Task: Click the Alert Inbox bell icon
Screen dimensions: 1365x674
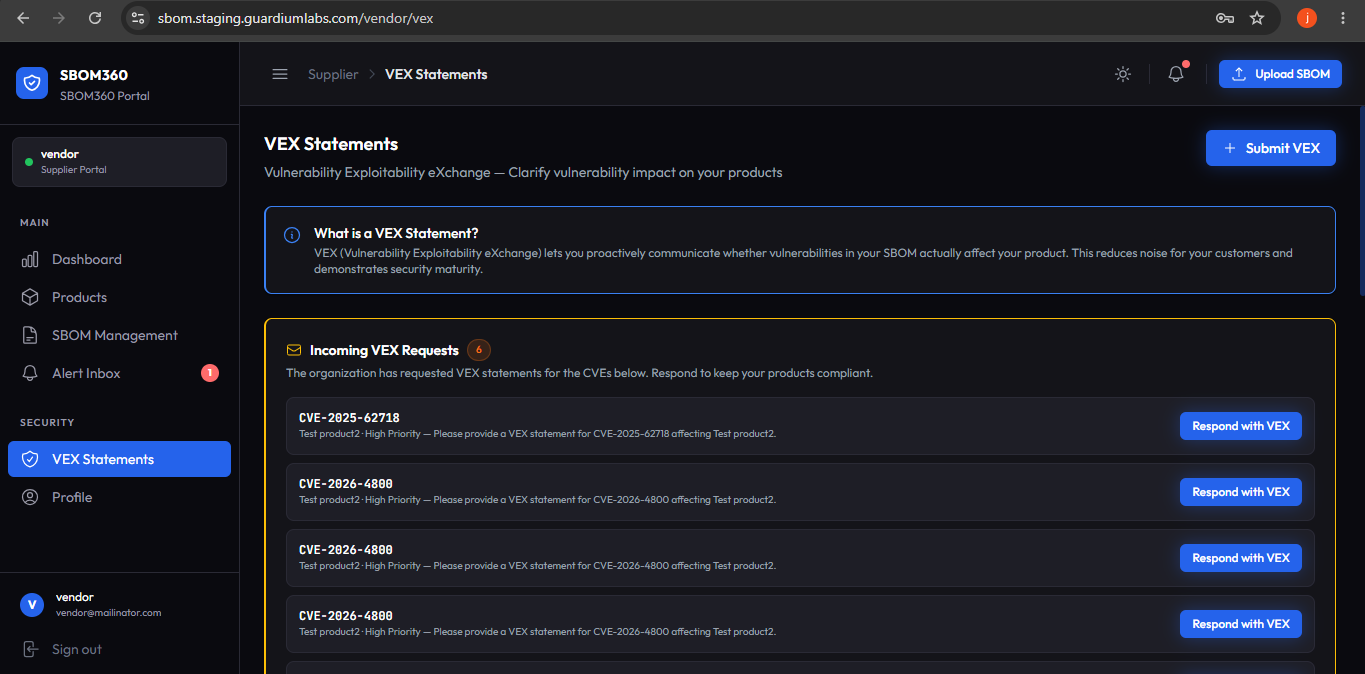Action: [31, 373]
